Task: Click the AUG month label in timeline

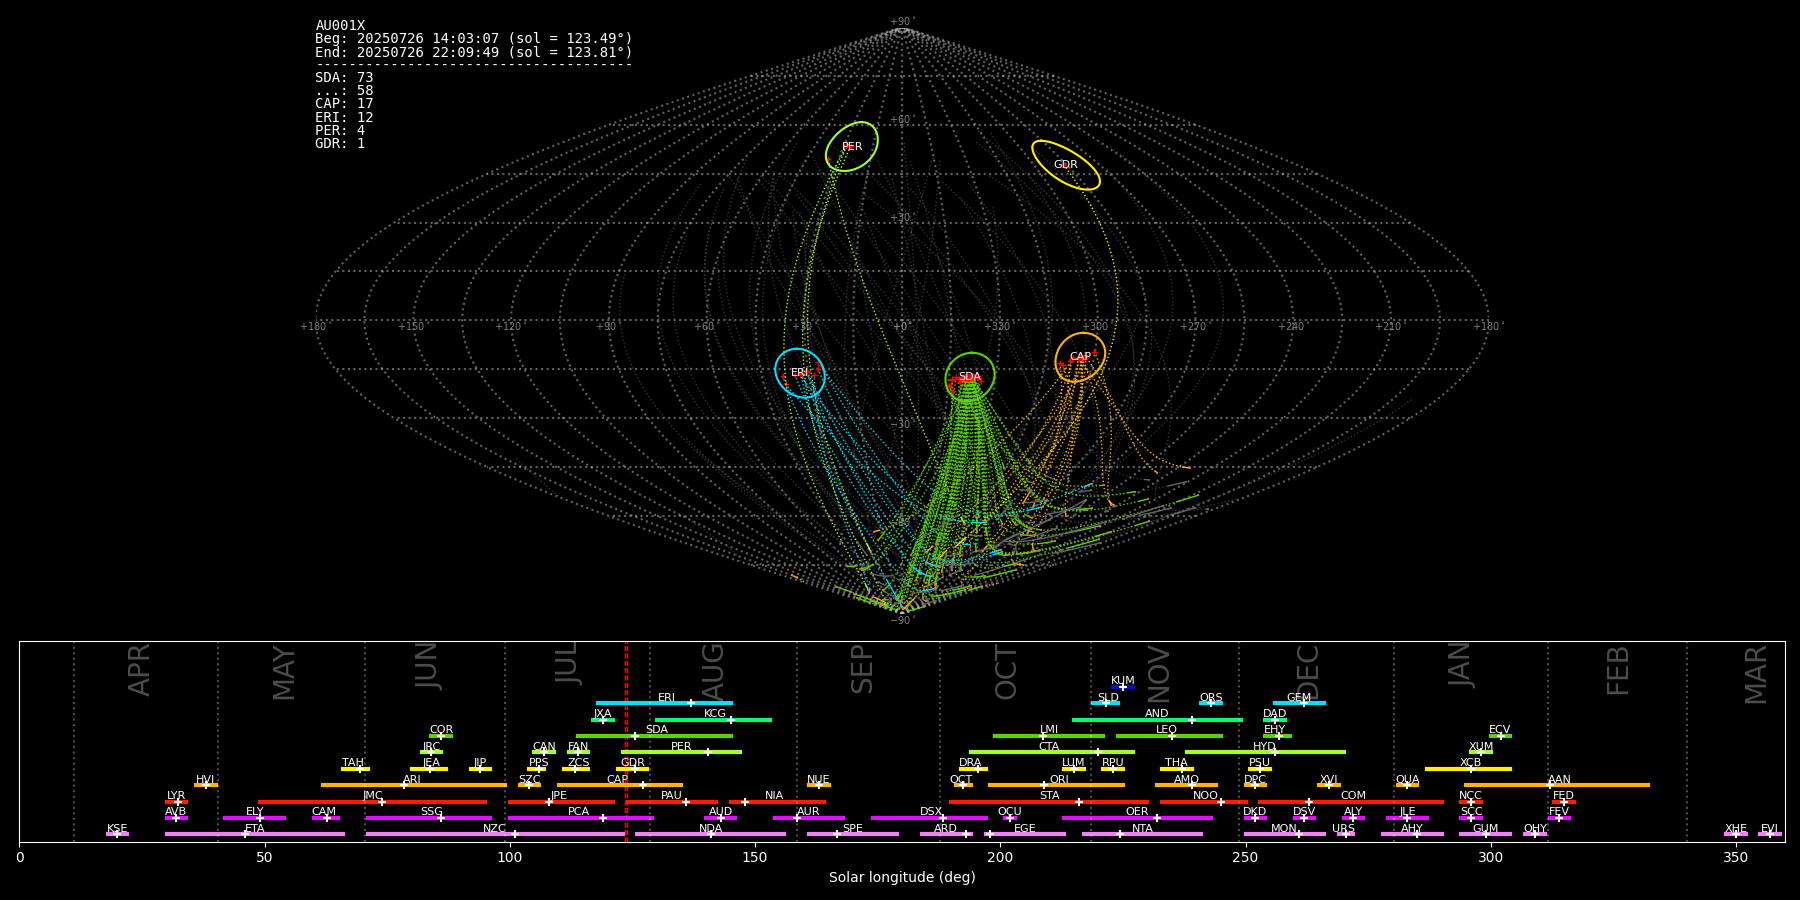Action: coord(713,672)
